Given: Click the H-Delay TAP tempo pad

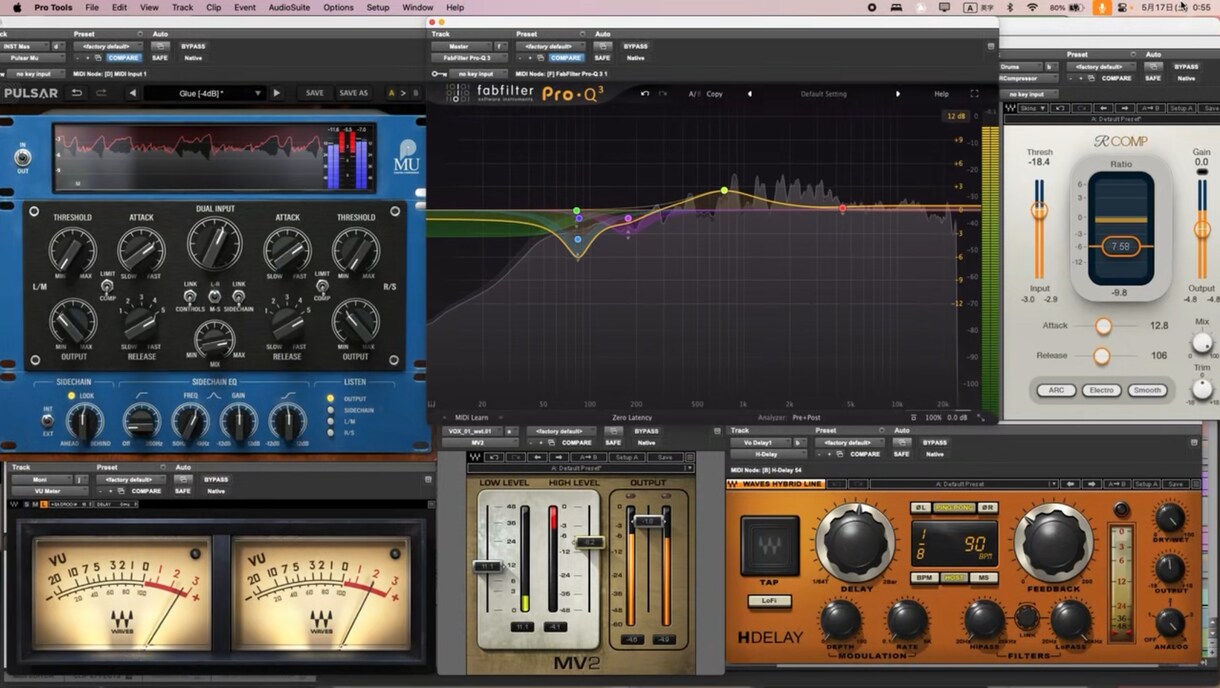Looking at the screenshot, I should coord(770,546).
